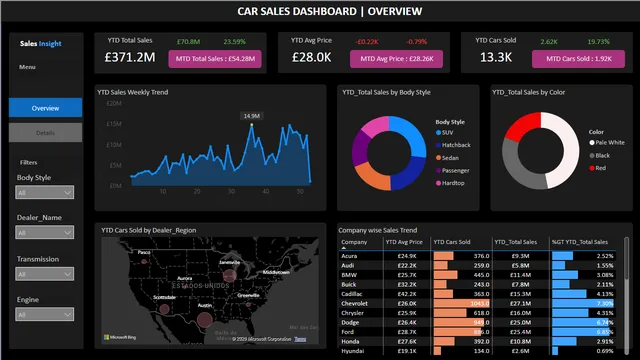The height and width of the screenshot is (360, 640).
Task: Click the Sales Insight title
Action: click(x=40, y=43)
